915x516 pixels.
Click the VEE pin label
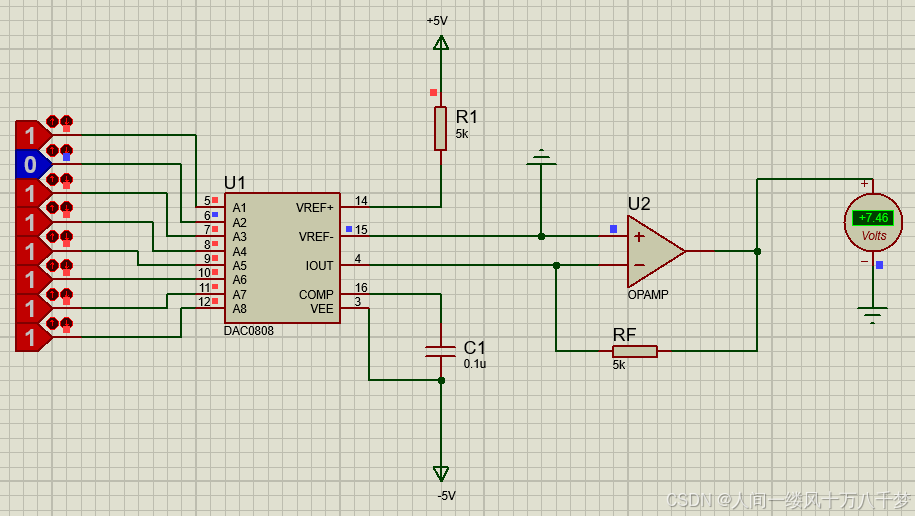322,309
